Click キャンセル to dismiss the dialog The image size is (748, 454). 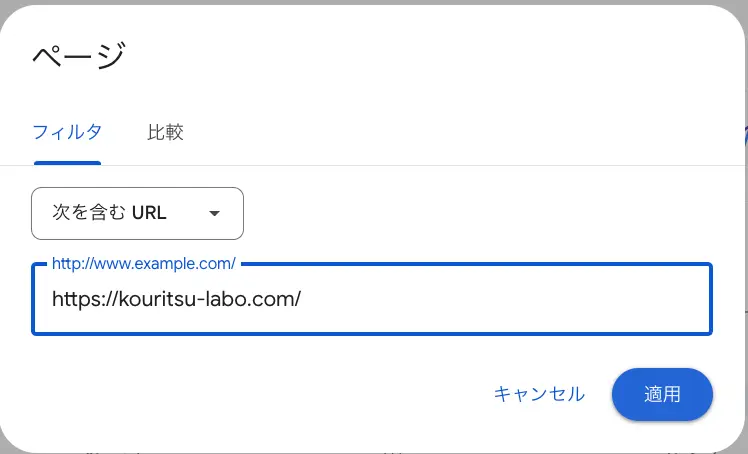(x=539, y=394)
